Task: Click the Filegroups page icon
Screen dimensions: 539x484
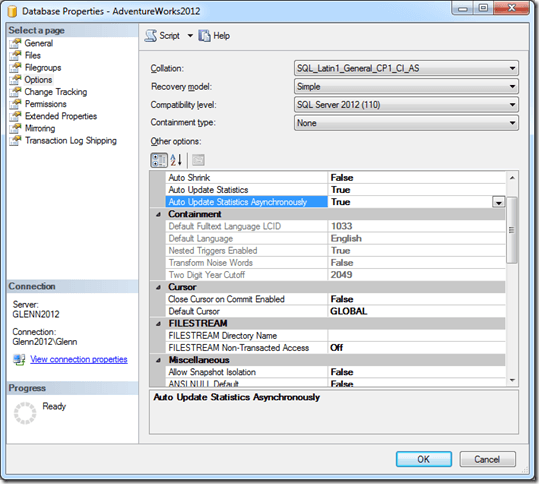Action: coord(15,67)
